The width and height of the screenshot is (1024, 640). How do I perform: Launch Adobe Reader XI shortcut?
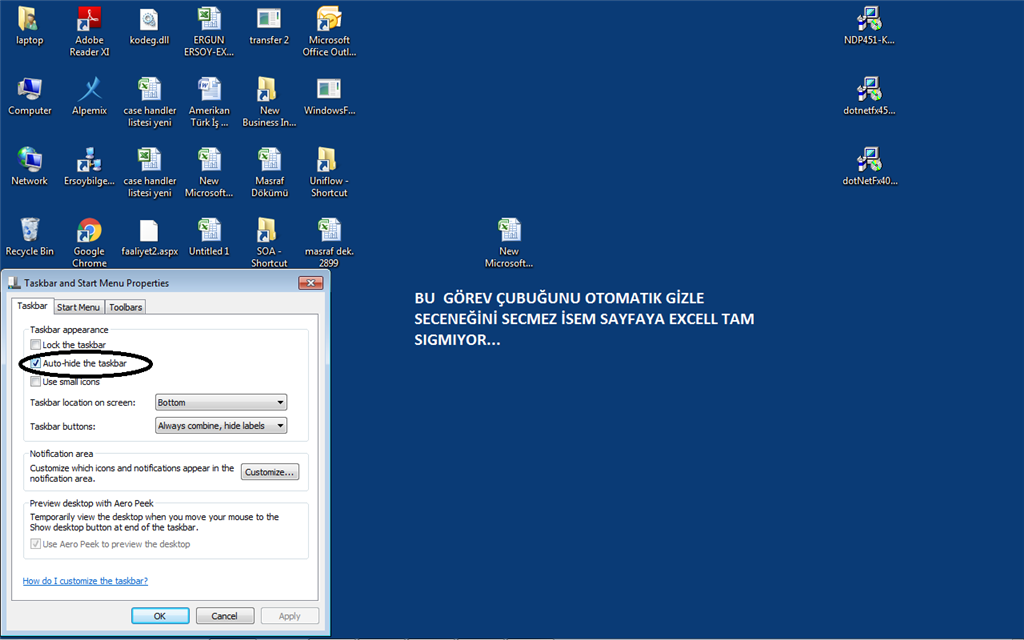click(89, 20)
